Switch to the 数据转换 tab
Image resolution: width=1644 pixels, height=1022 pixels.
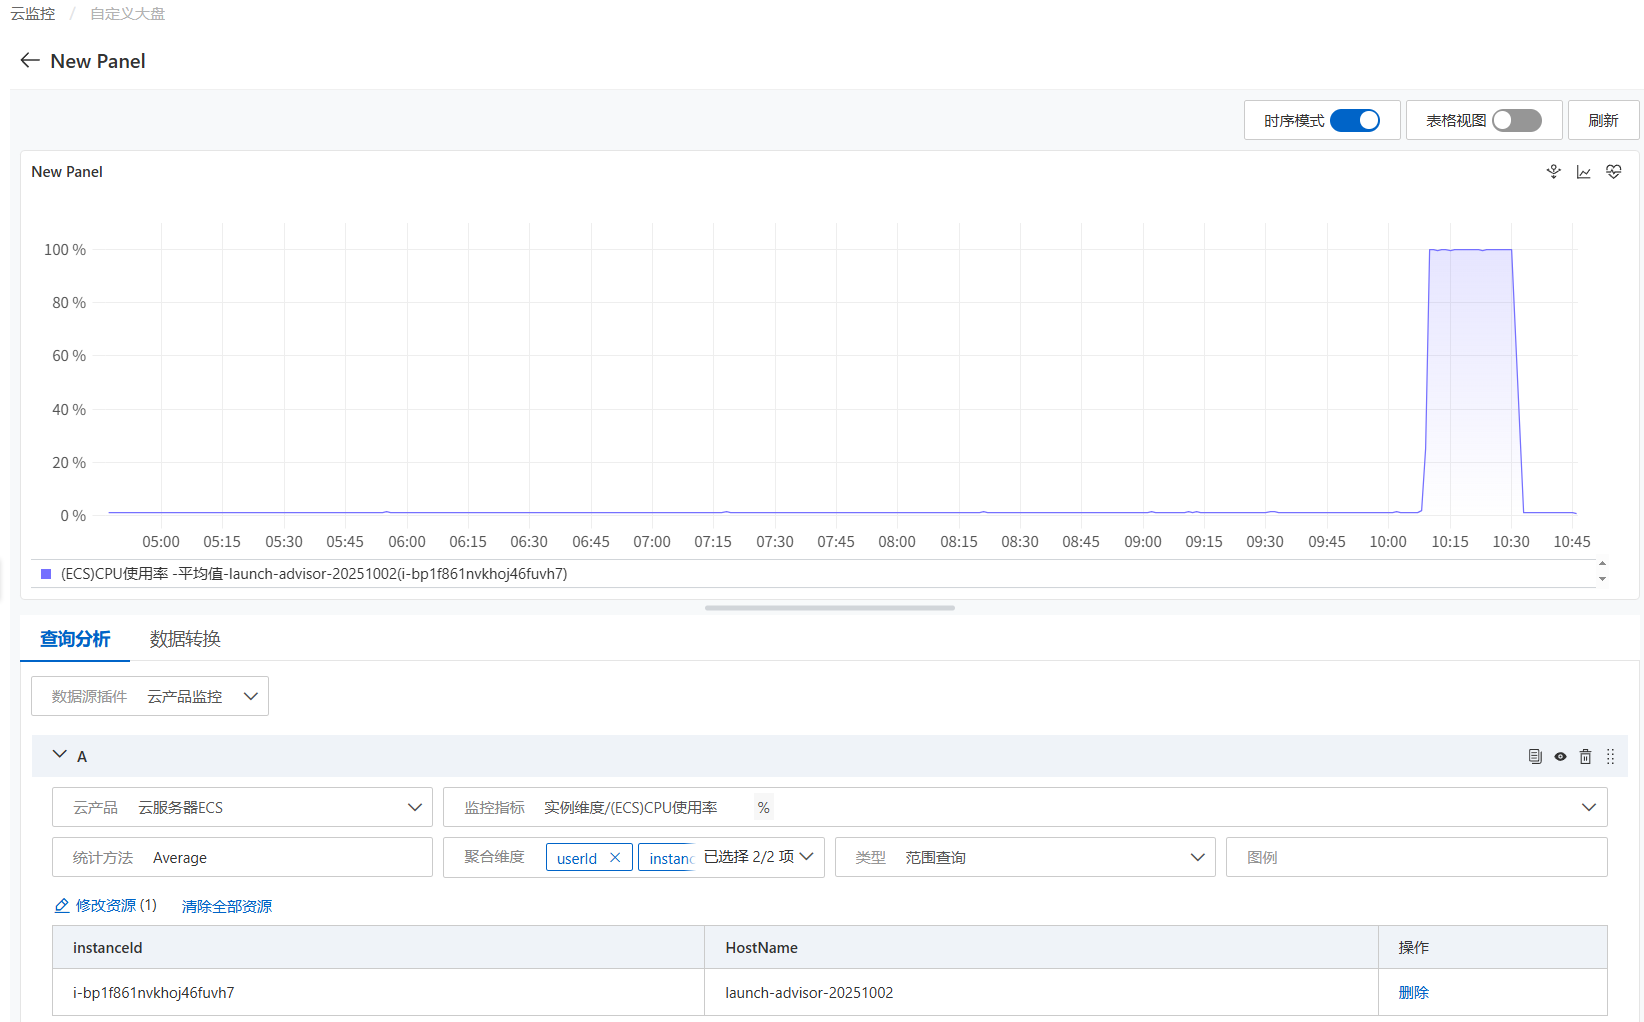pyautogui.click(x=185, y=638)
